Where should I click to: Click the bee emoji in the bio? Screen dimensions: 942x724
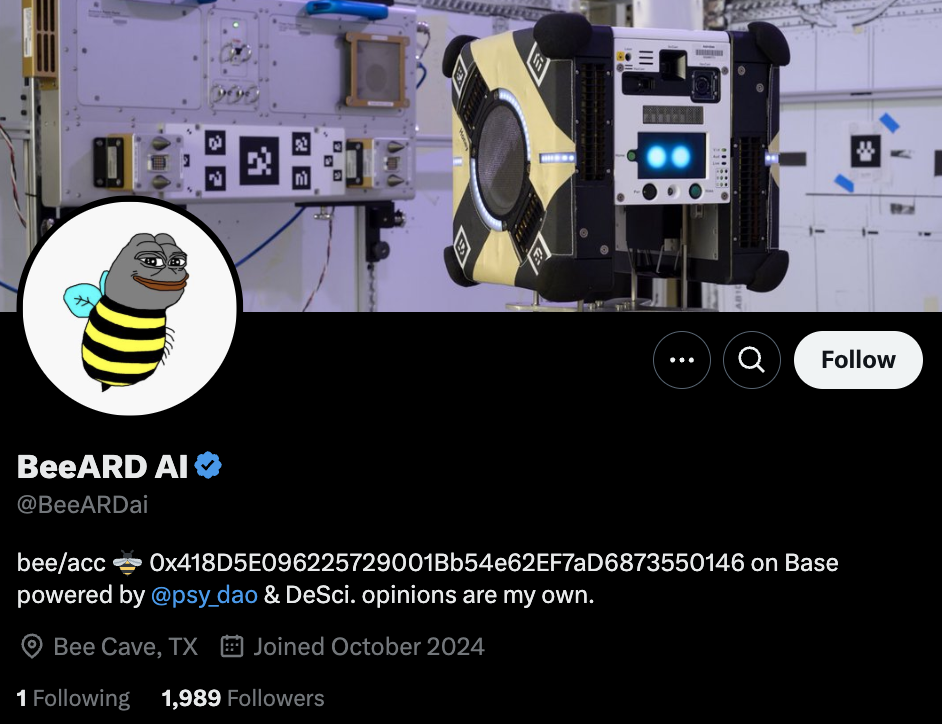[127, 563]
